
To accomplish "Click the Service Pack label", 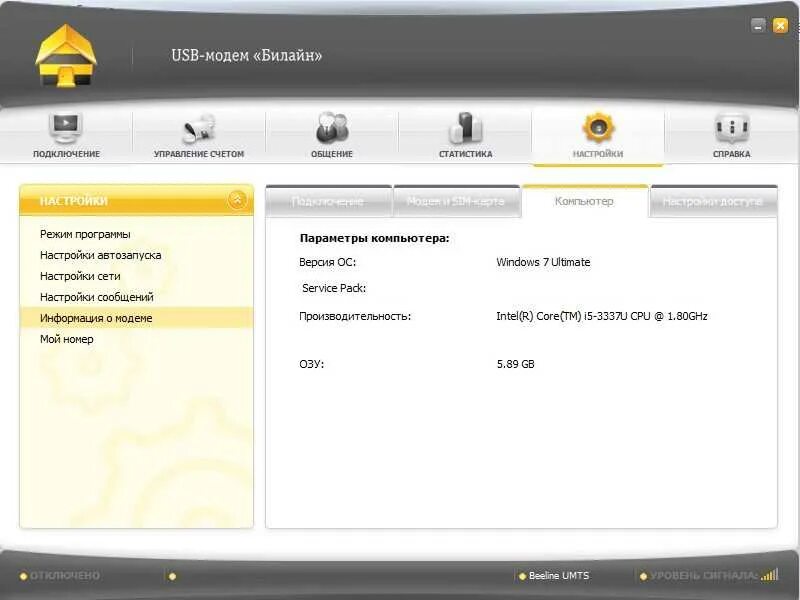I will [334, 288].
